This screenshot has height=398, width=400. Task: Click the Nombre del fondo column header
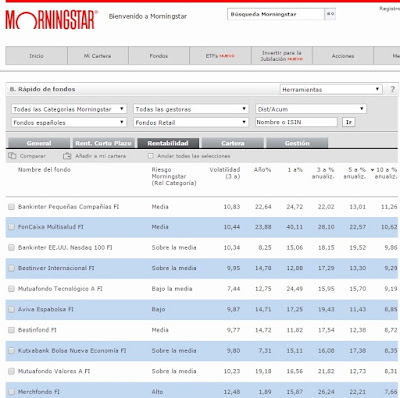[x=44, y=170]
